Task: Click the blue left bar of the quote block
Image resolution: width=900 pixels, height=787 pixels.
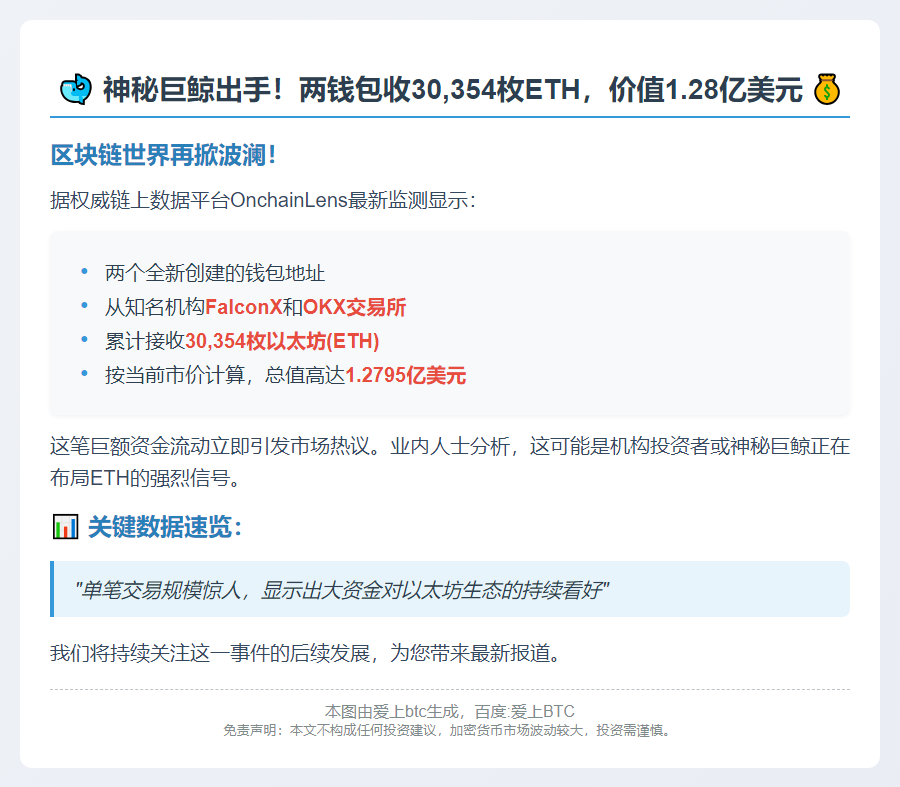Action: [x=52, y=589]
